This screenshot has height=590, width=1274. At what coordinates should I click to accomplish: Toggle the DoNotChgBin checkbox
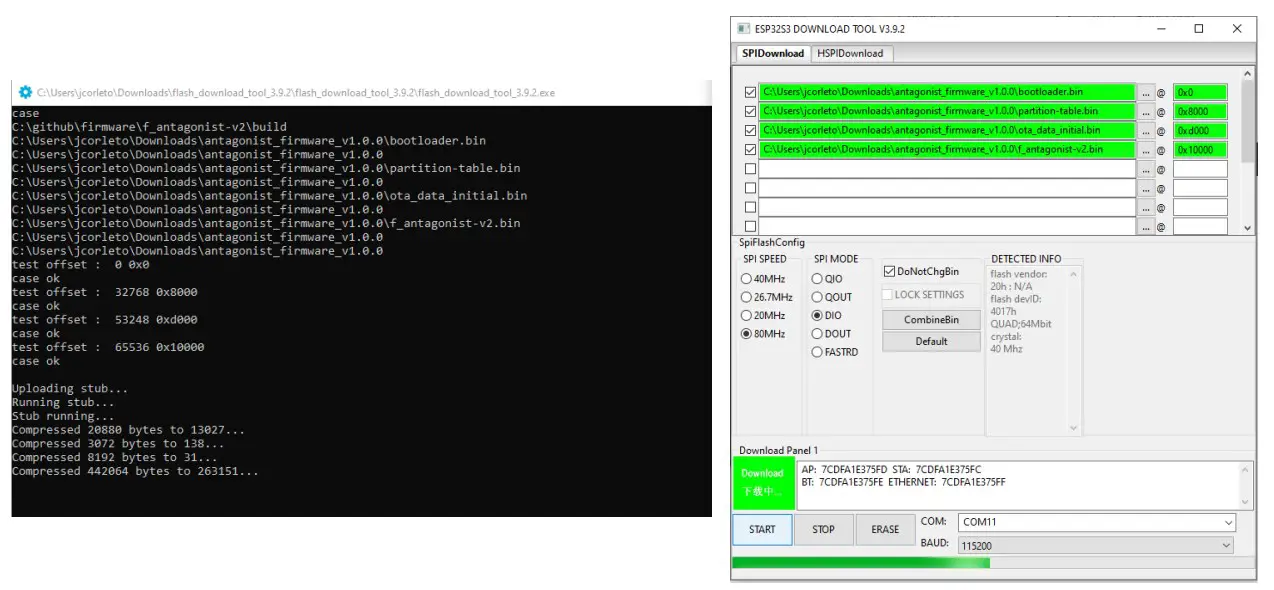[x=890, y=271]
